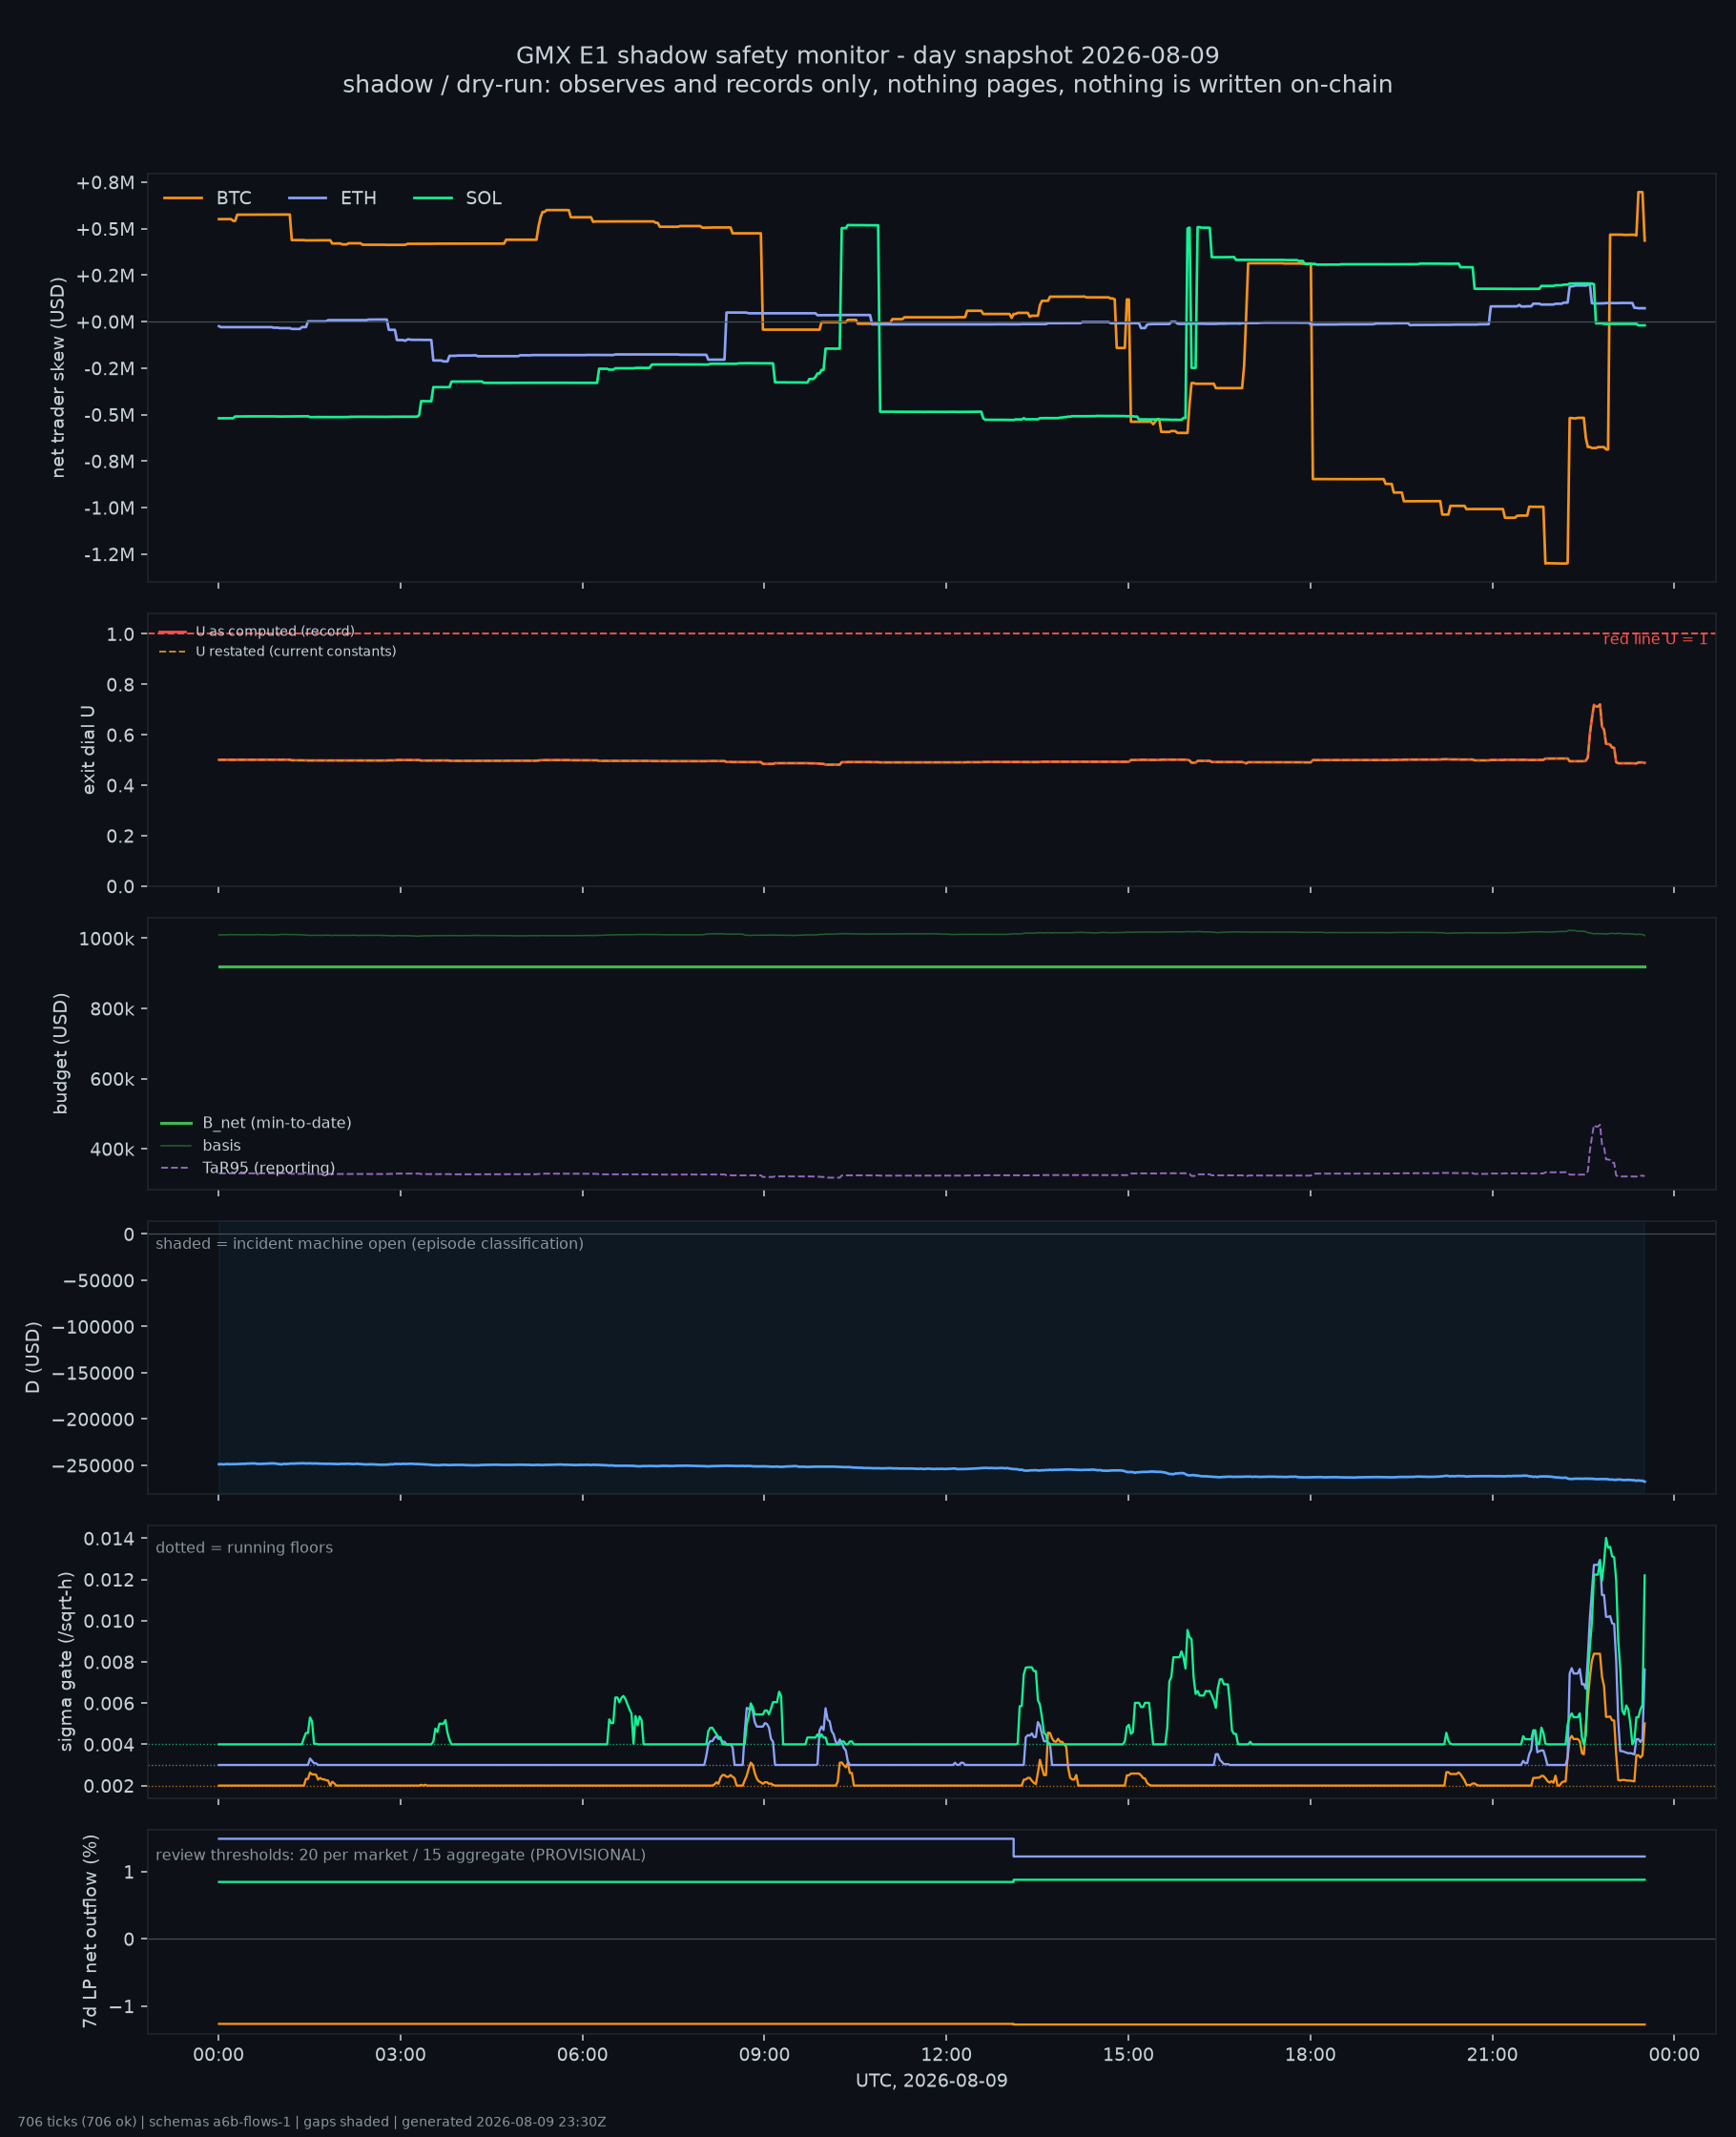Select the green SOL legend line swatch
This screenshot has height=2137, width=1736.
click(432, 198)
